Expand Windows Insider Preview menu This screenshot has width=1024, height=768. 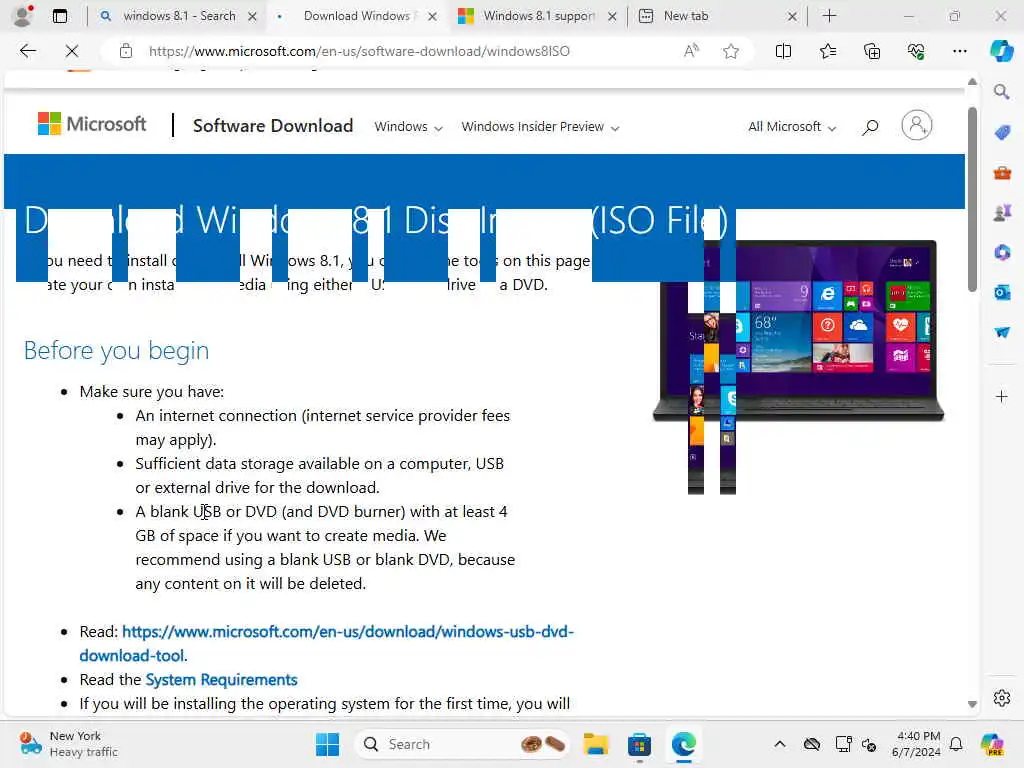pyautogui.click(x=540, y=127)
